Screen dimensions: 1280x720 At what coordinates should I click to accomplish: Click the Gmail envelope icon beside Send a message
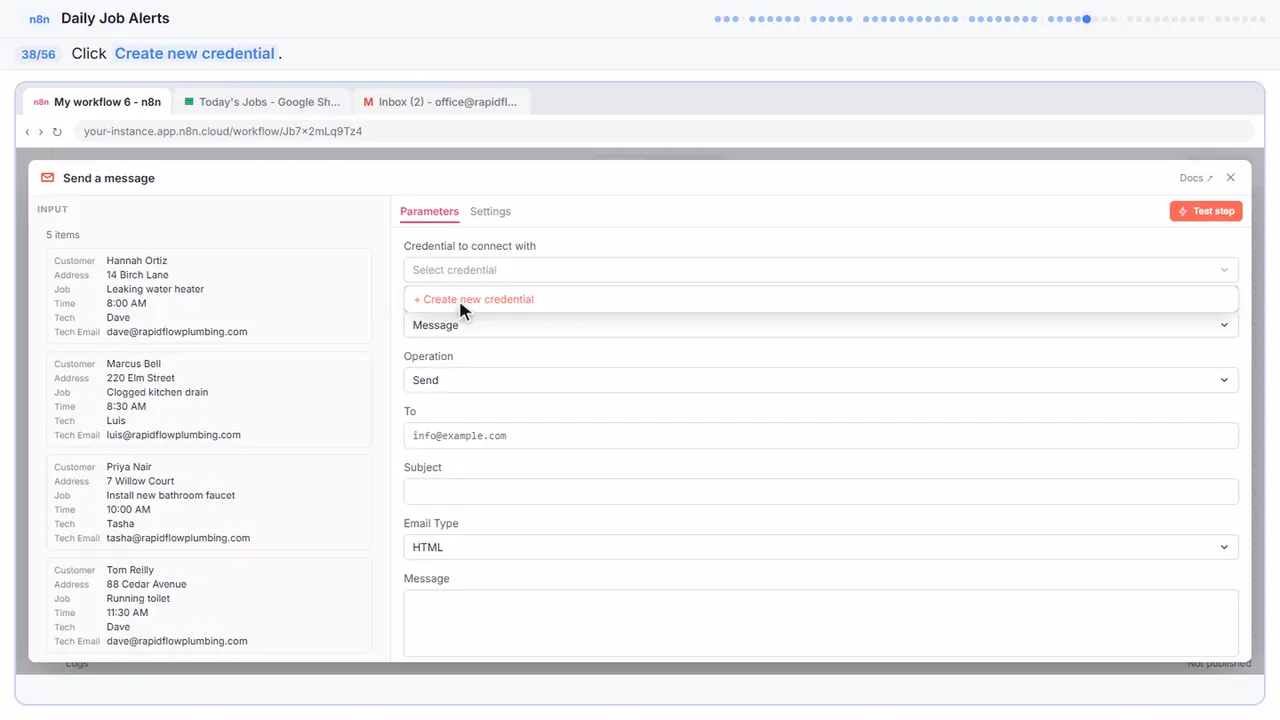[x=47, y=178]
